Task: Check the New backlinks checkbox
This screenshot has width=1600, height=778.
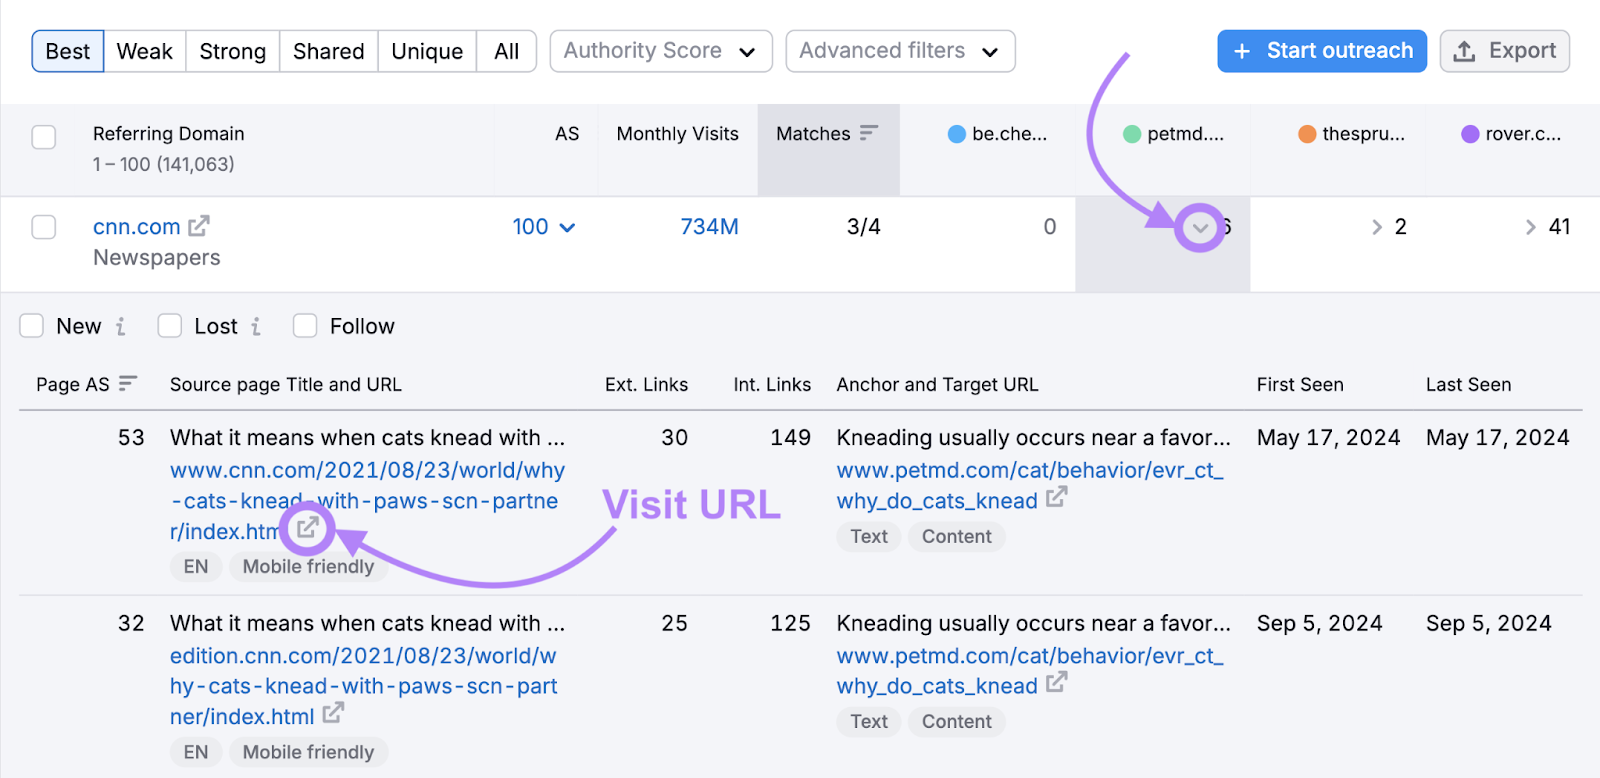Action: point(32,326)
